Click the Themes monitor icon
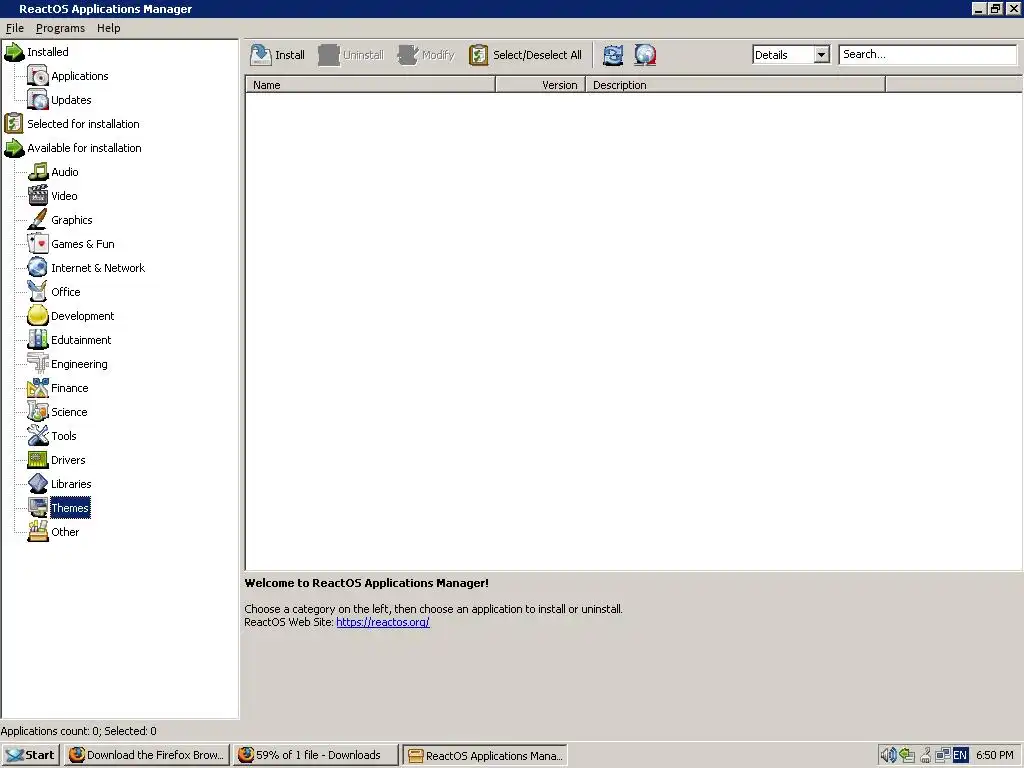1024x768 pixels. (38, 508)
